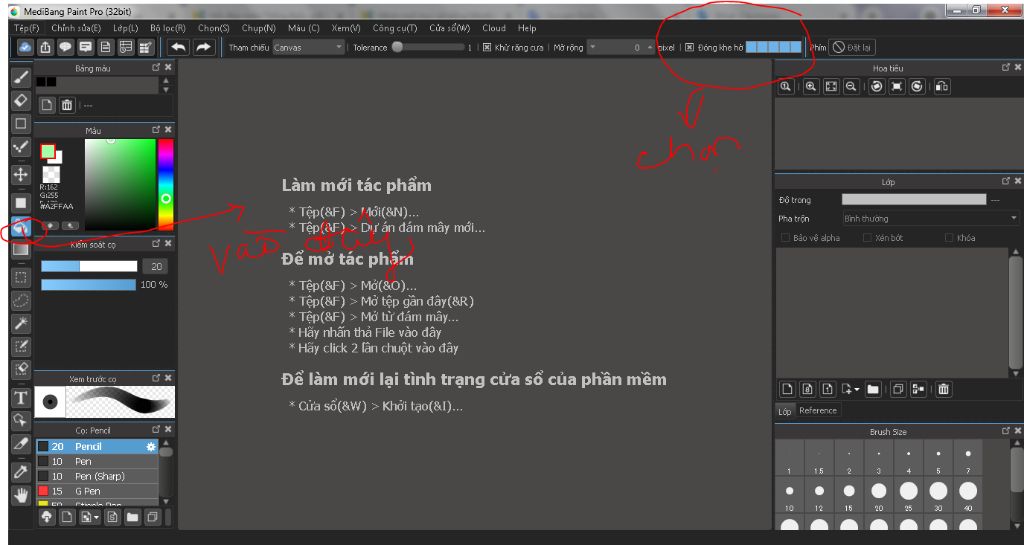Select the Bucket fill tool
This screenshot has height=545, width=1024.
[21, 226]
